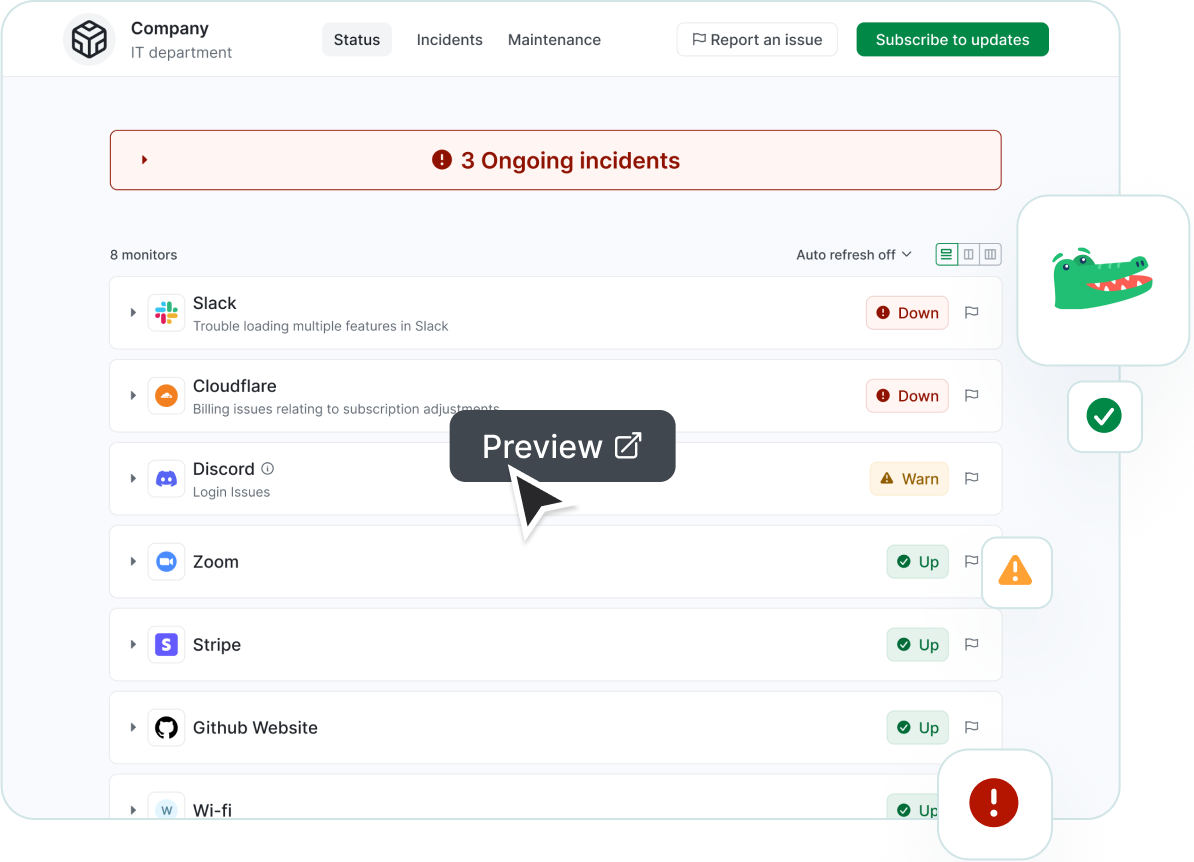This screenshot has width=1194, height=862.
Task: Toggle single-column list view layout
Action: [946, 254]
